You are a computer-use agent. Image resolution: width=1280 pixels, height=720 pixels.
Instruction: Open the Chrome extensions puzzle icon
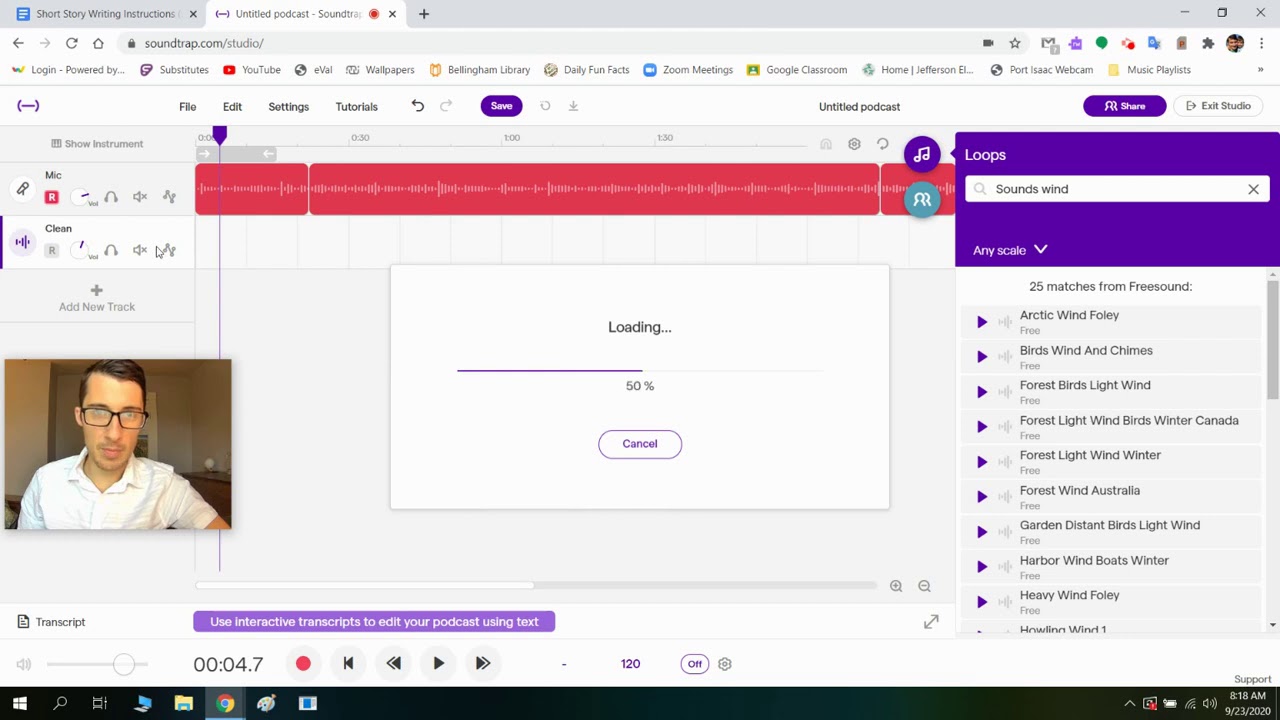point(1208,43)
